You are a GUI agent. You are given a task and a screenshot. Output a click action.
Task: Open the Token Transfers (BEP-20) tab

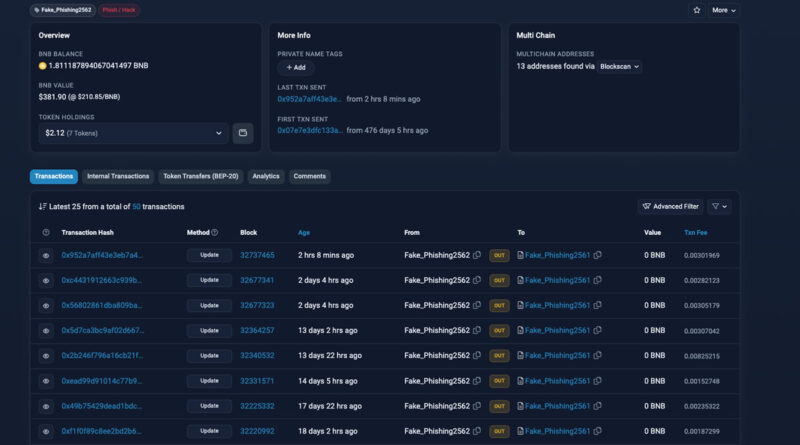pos(200,176)
